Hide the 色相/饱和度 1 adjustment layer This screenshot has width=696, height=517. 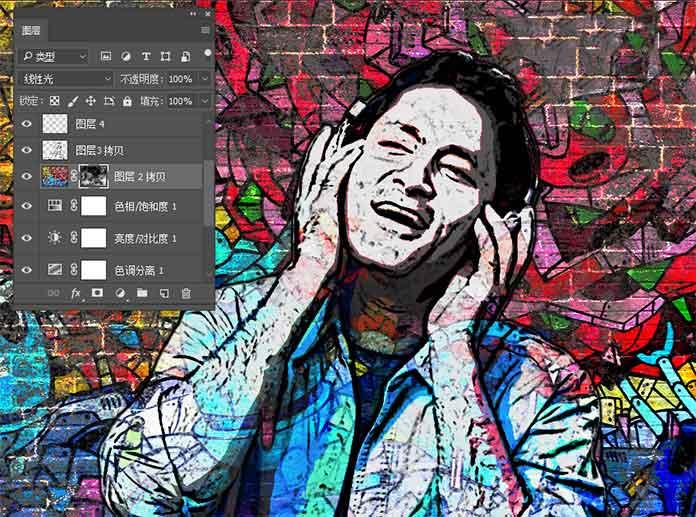[x=27, y=206]
